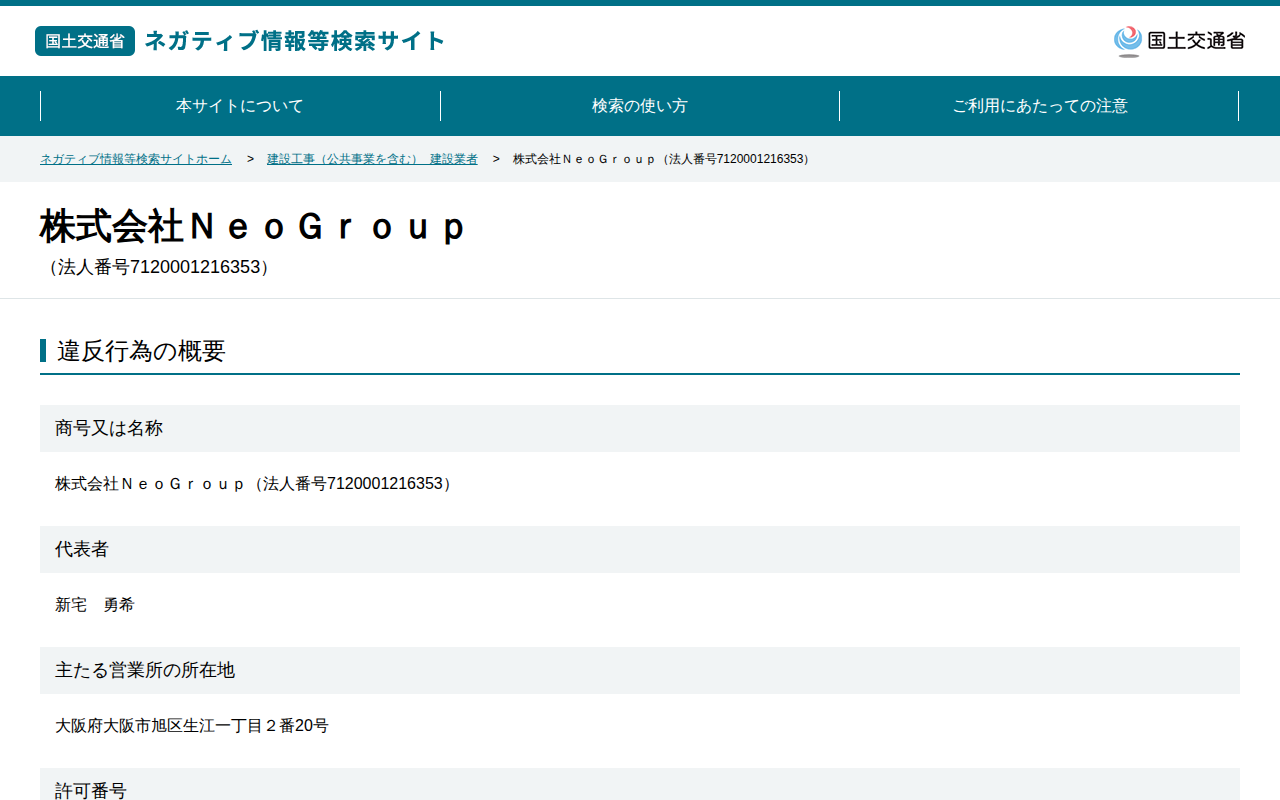Click the address 大阪府大阪市旭区生江一丁目２番20号
Viewport: 1280px width, 800px height.
coord(192,726)
